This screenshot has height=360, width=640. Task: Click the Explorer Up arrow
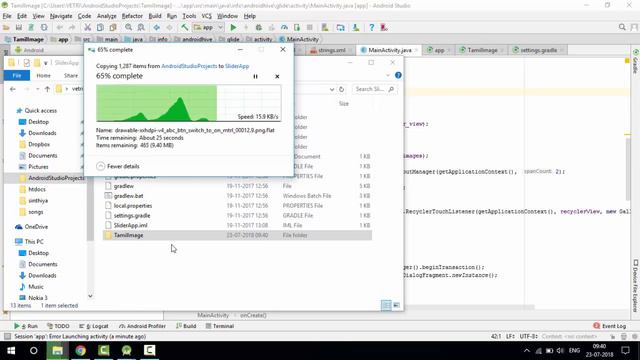point(47,89)
